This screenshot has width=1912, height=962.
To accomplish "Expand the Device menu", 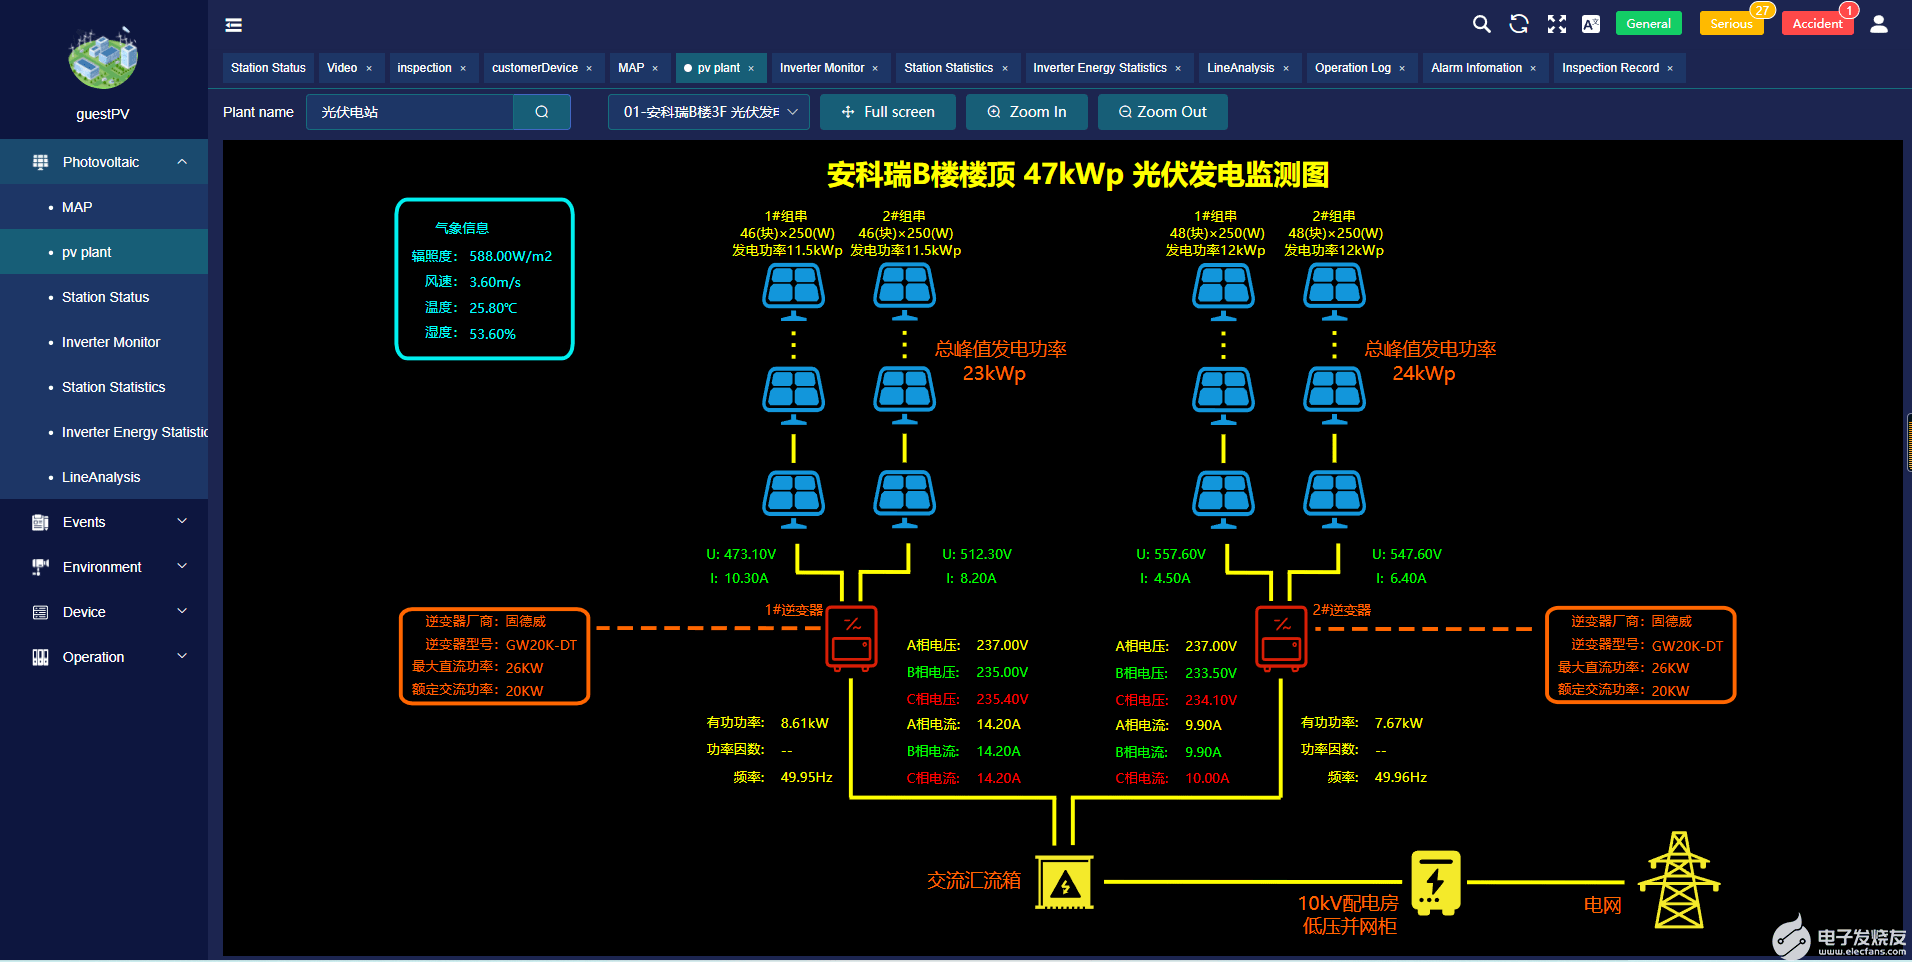I will (182, 611).
